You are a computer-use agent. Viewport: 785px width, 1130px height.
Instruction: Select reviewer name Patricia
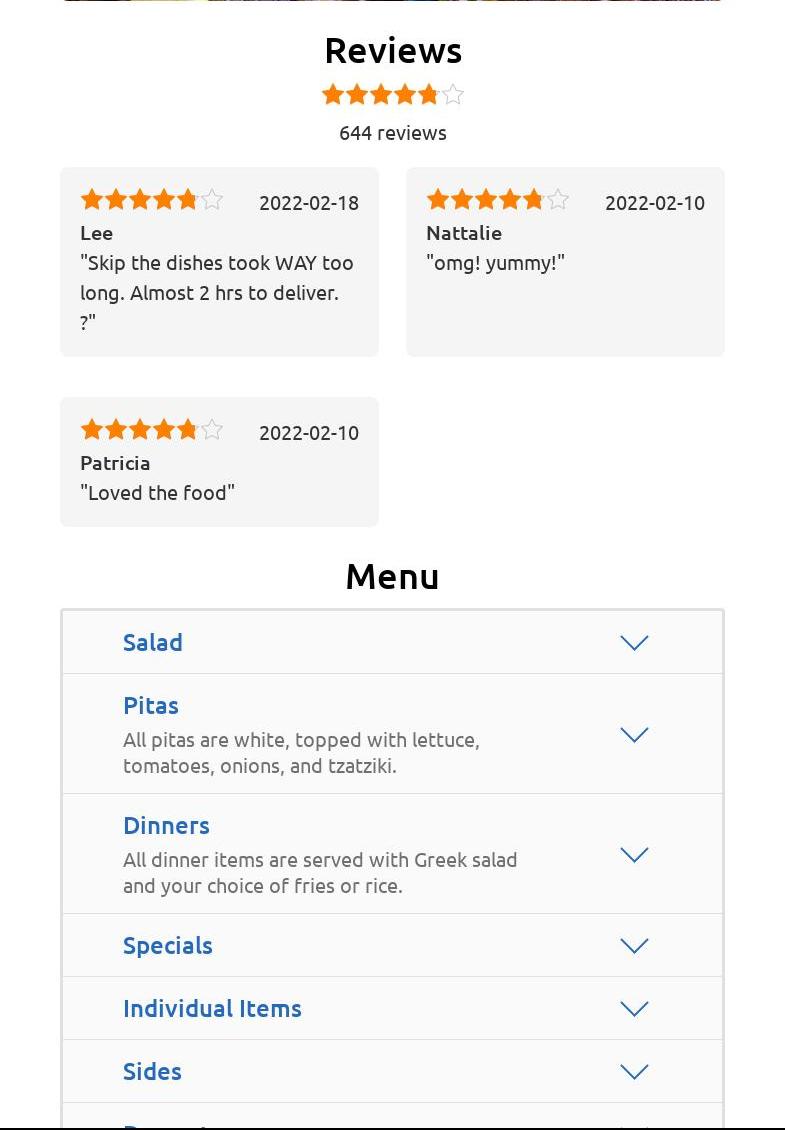click(x=115, y=463)
